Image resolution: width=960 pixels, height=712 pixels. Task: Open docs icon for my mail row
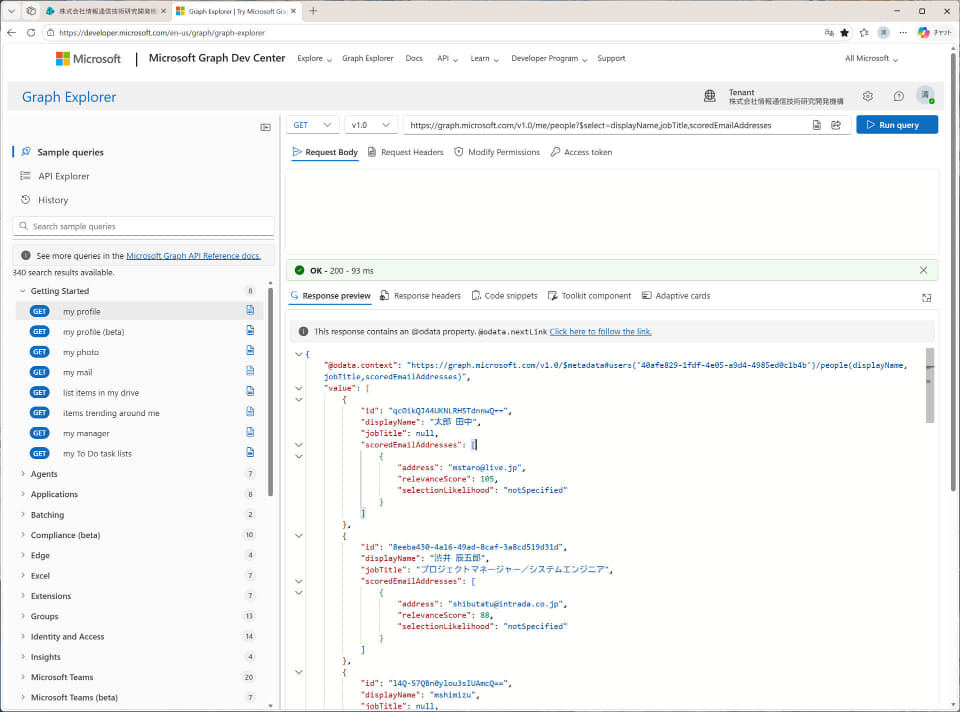tap(250, 371)
